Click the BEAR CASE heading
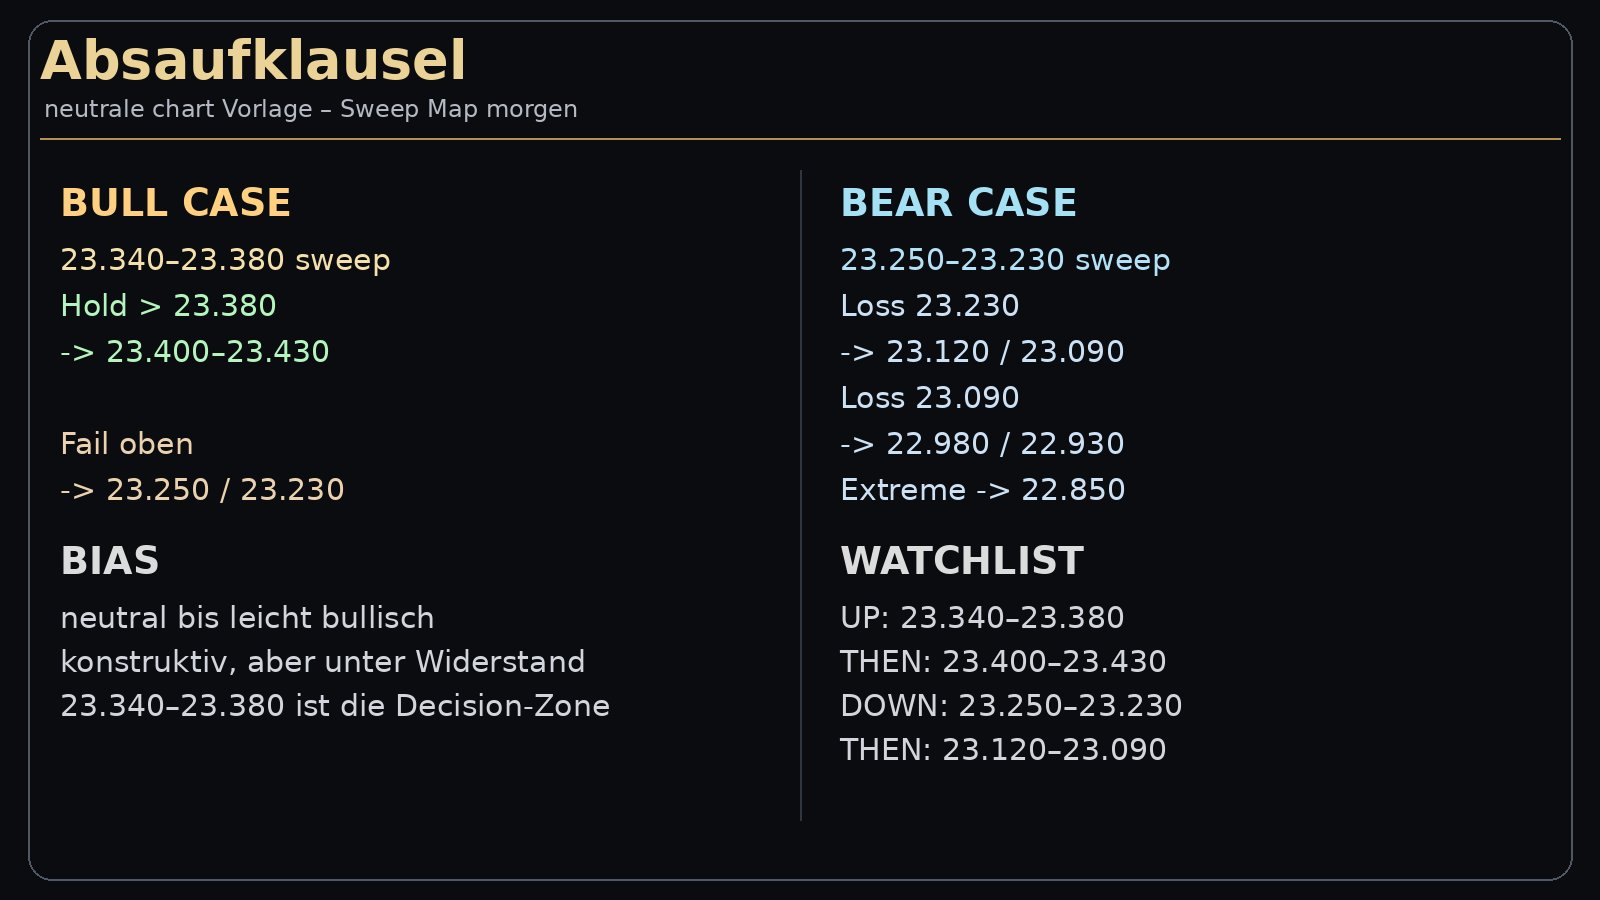The image size is (1600, 900). click(x=958, y=203)
